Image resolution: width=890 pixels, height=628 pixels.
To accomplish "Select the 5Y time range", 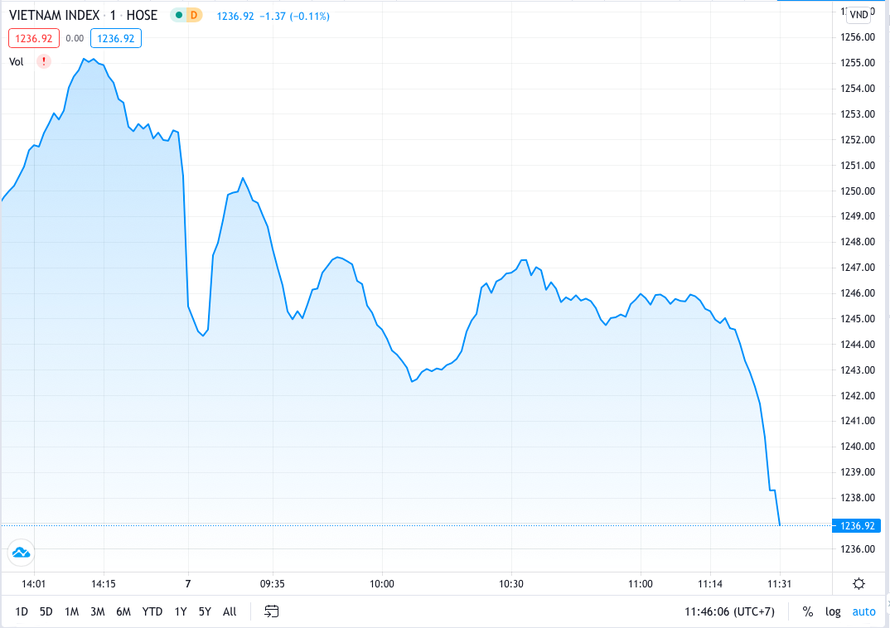I will click(x=204, y=611).
